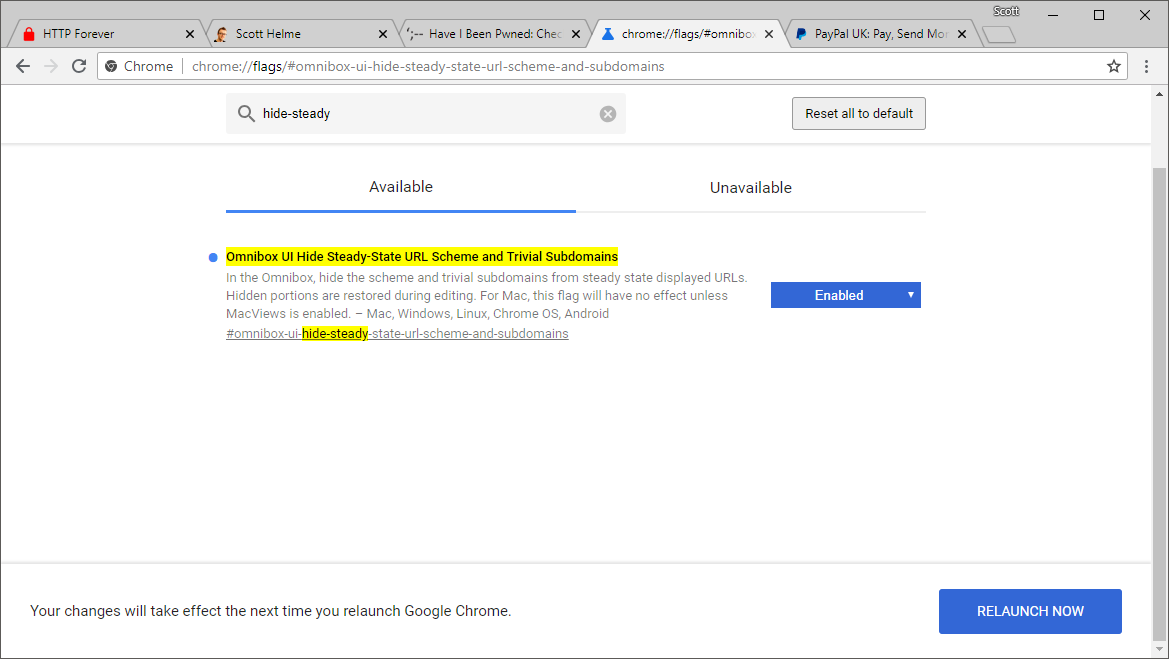This screenshot has width=1169, height=659.
Task: Switch to the Scott Helme tab
Action: [290, 34]
